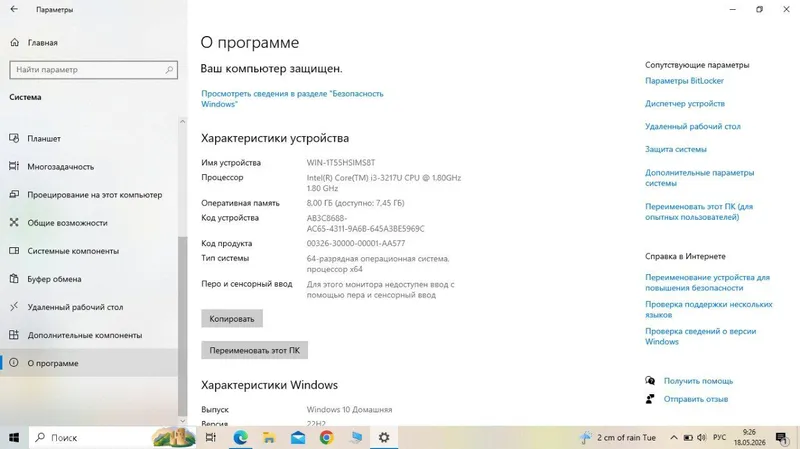
Task: Select О программе in the sidebar
Action: tap(89, 363)
